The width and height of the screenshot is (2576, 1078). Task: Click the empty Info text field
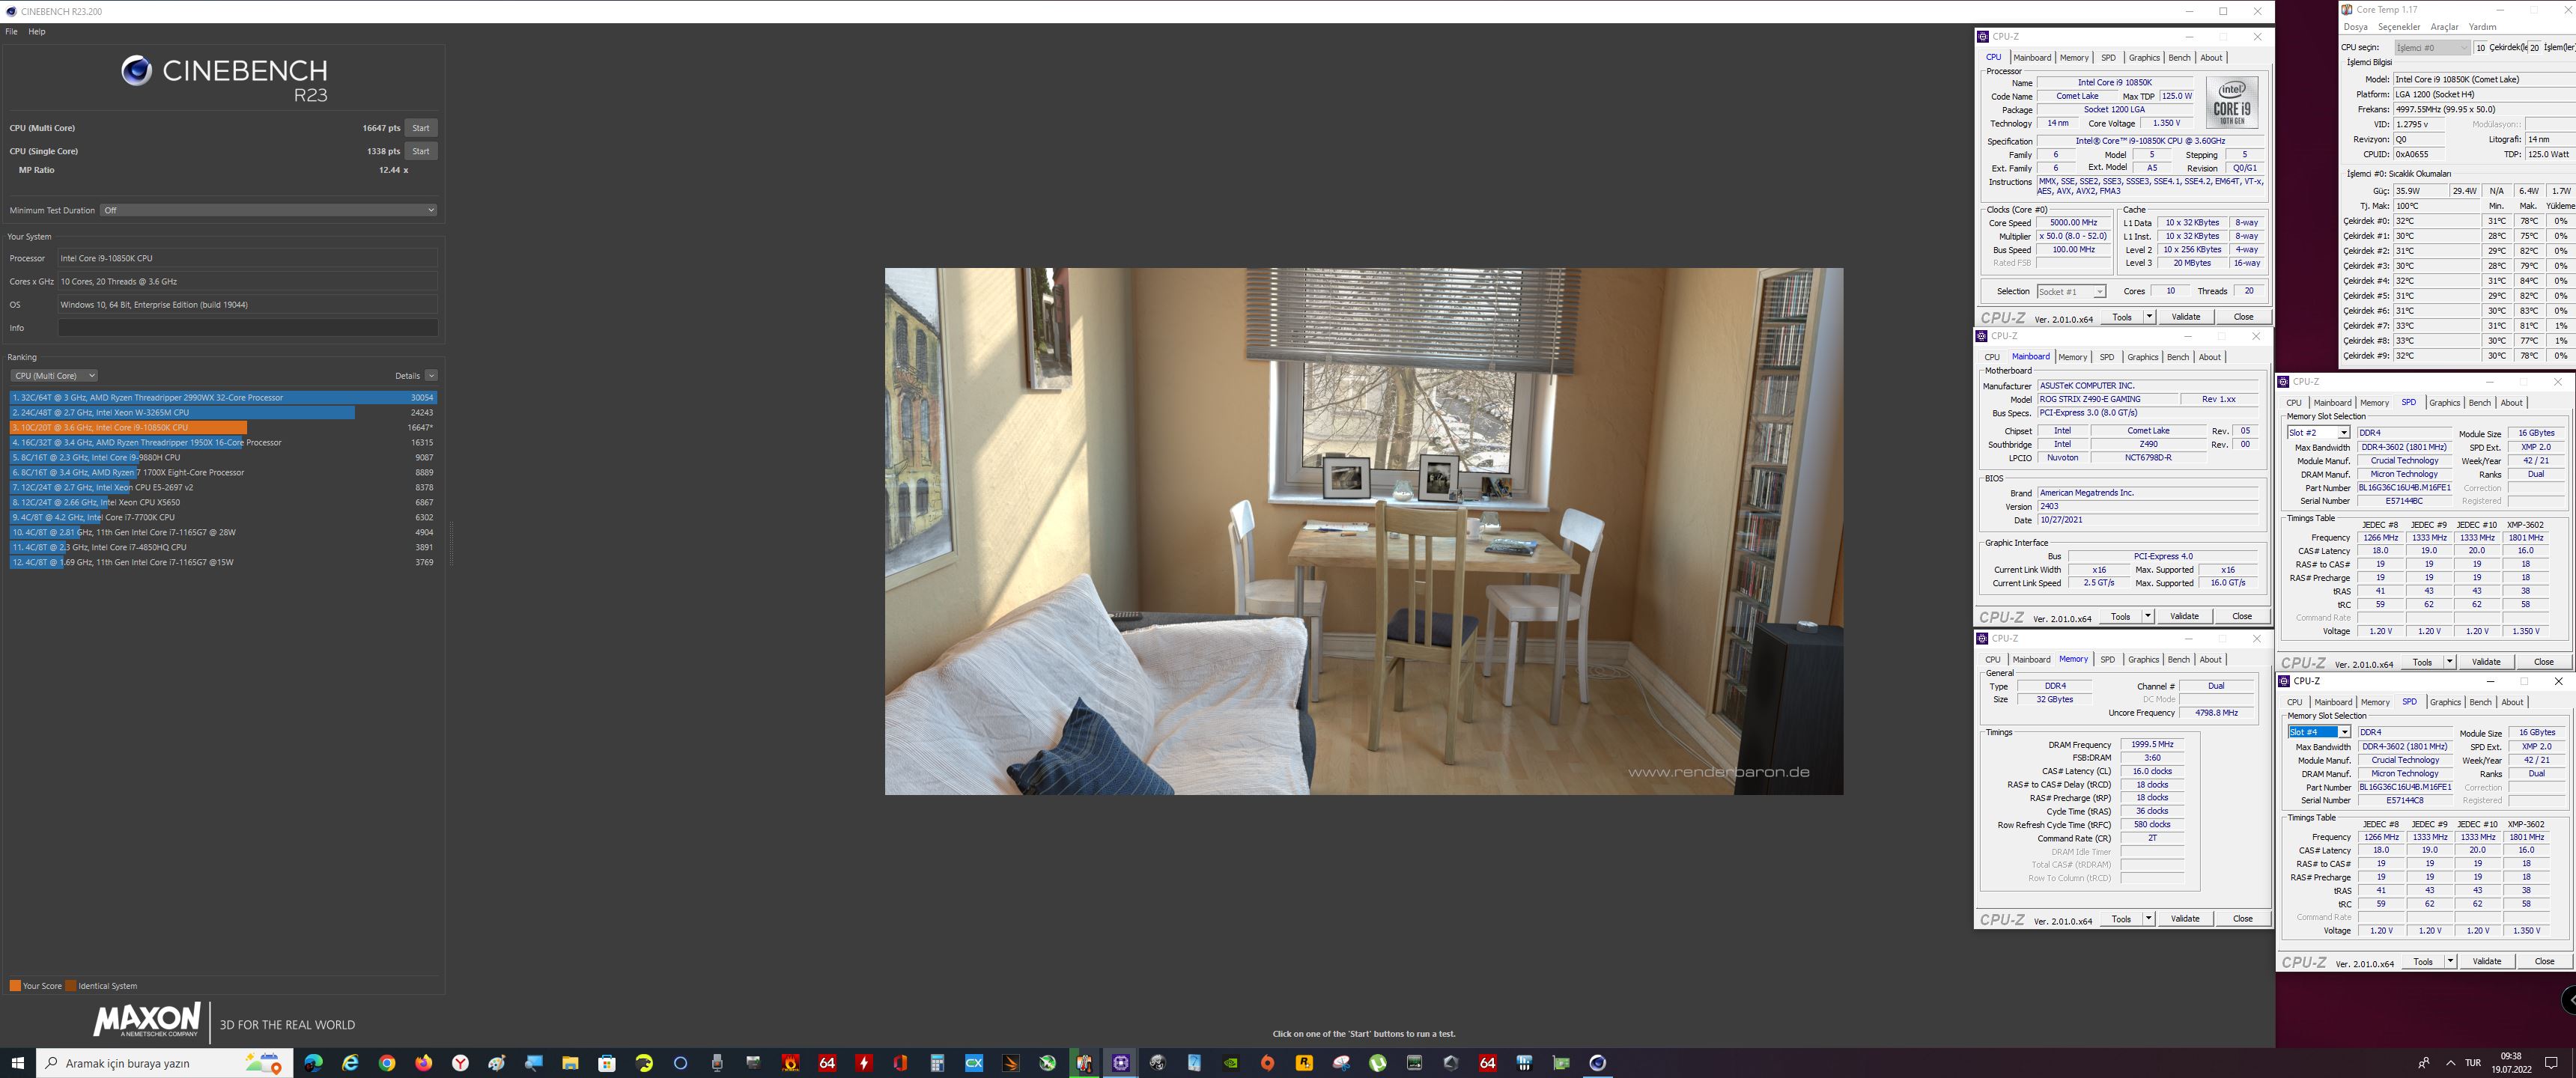(x=247, y=328)
